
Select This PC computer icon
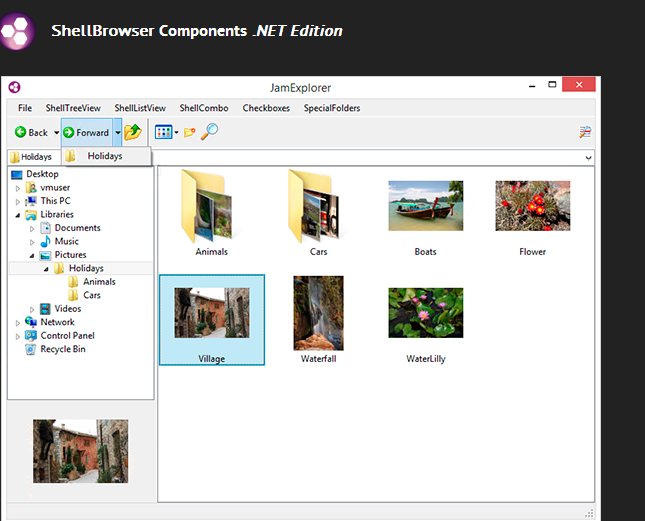(x=31, y=201)
